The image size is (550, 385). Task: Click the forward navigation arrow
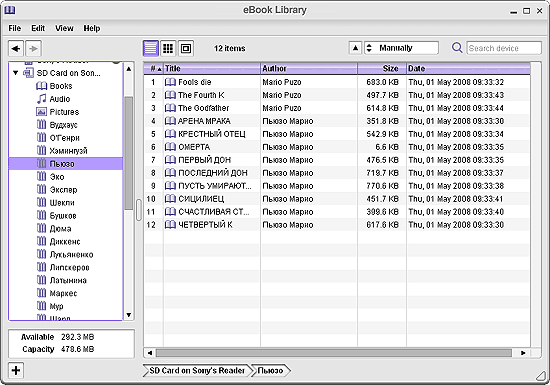[33, 48]
